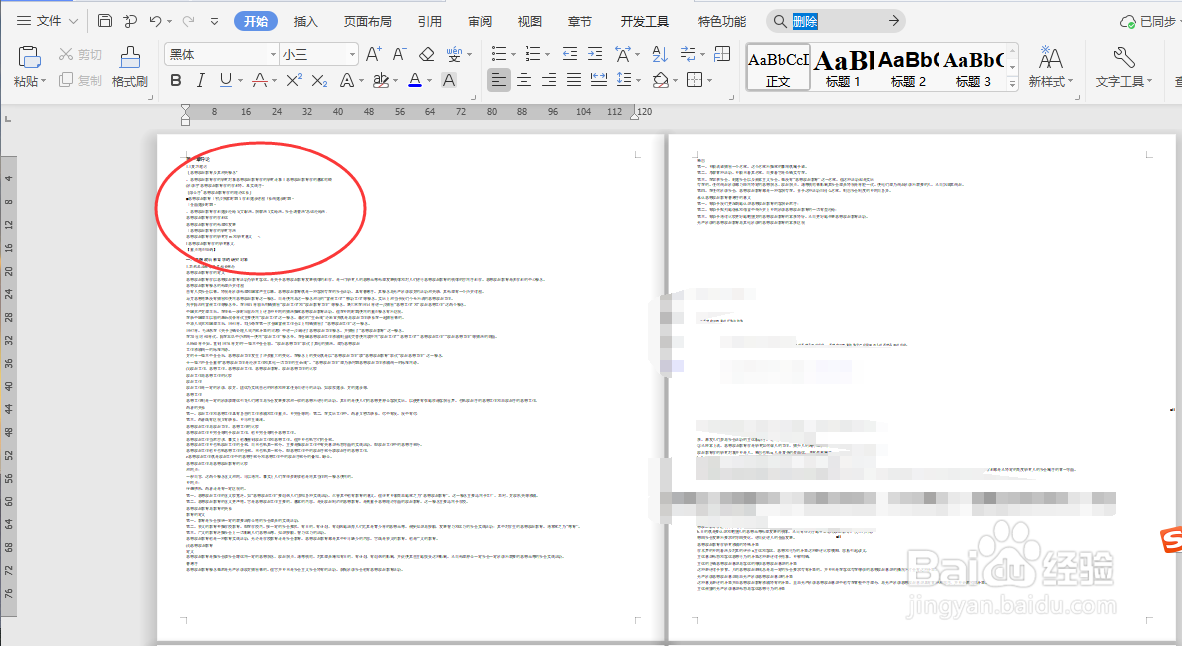The height and width of the screenshot is (646, 1182).
Task: Enable right text alignment
Action: 549,80
